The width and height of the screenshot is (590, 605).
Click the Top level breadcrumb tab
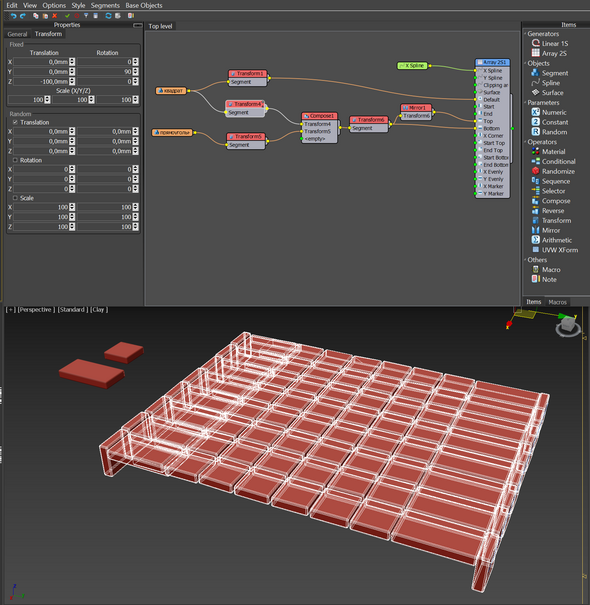tap(161, 26)
